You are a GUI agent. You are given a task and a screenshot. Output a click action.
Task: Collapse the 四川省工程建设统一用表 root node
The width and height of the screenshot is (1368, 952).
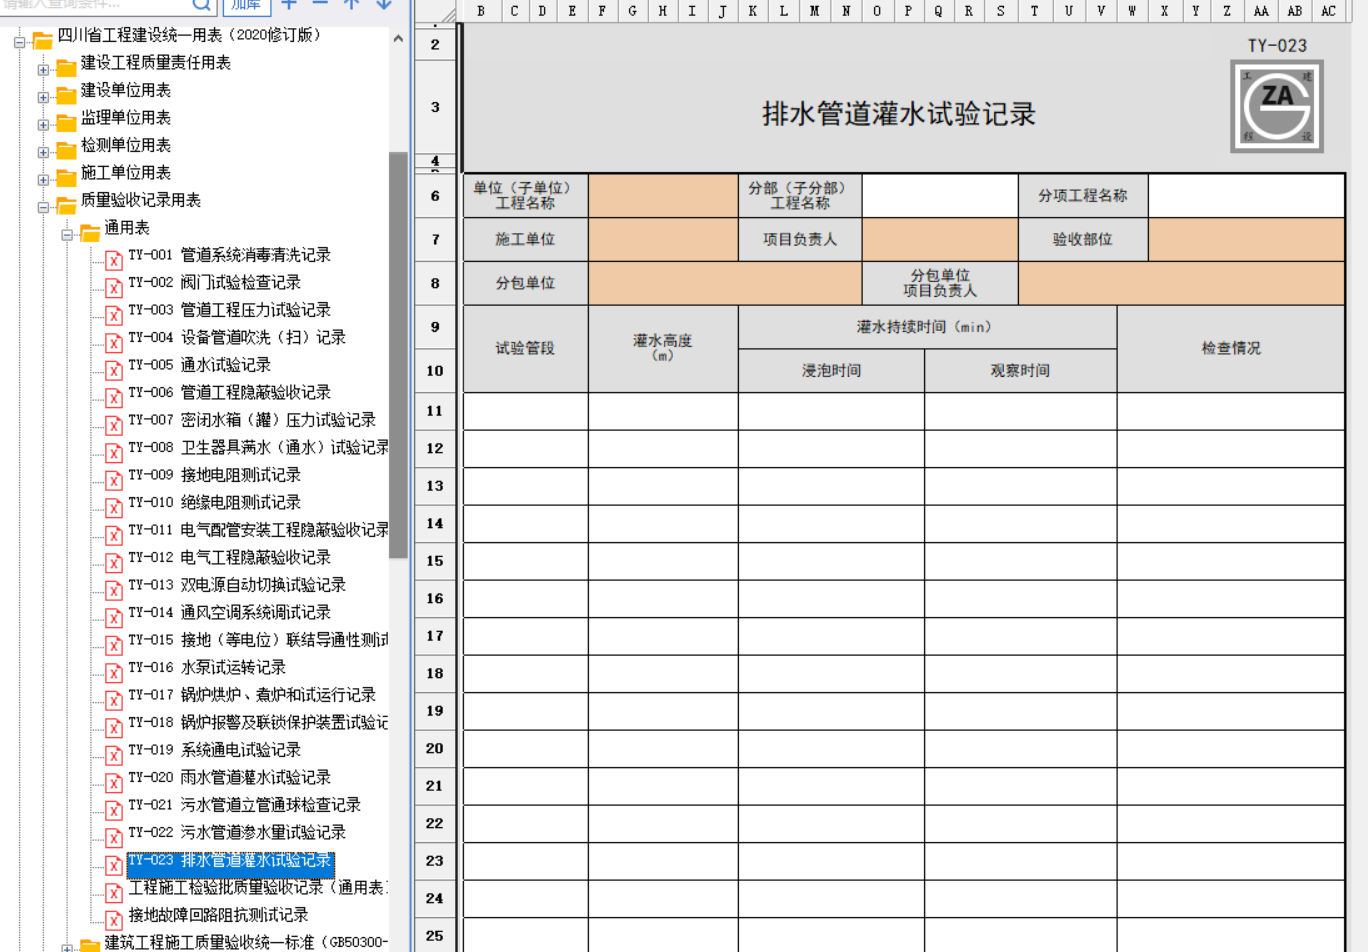[19, 42]
